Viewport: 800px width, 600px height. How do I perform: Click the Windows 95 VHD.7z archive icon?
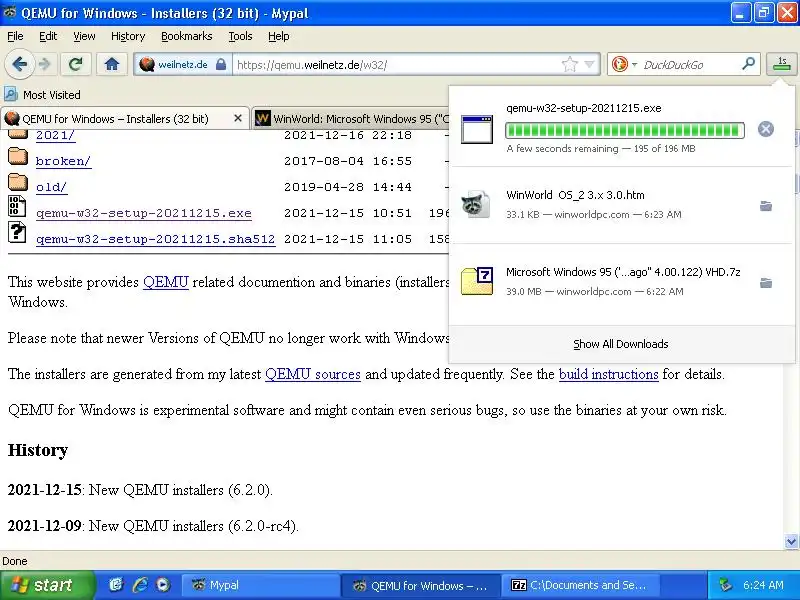pyautogui.click(x=477, y=281)
